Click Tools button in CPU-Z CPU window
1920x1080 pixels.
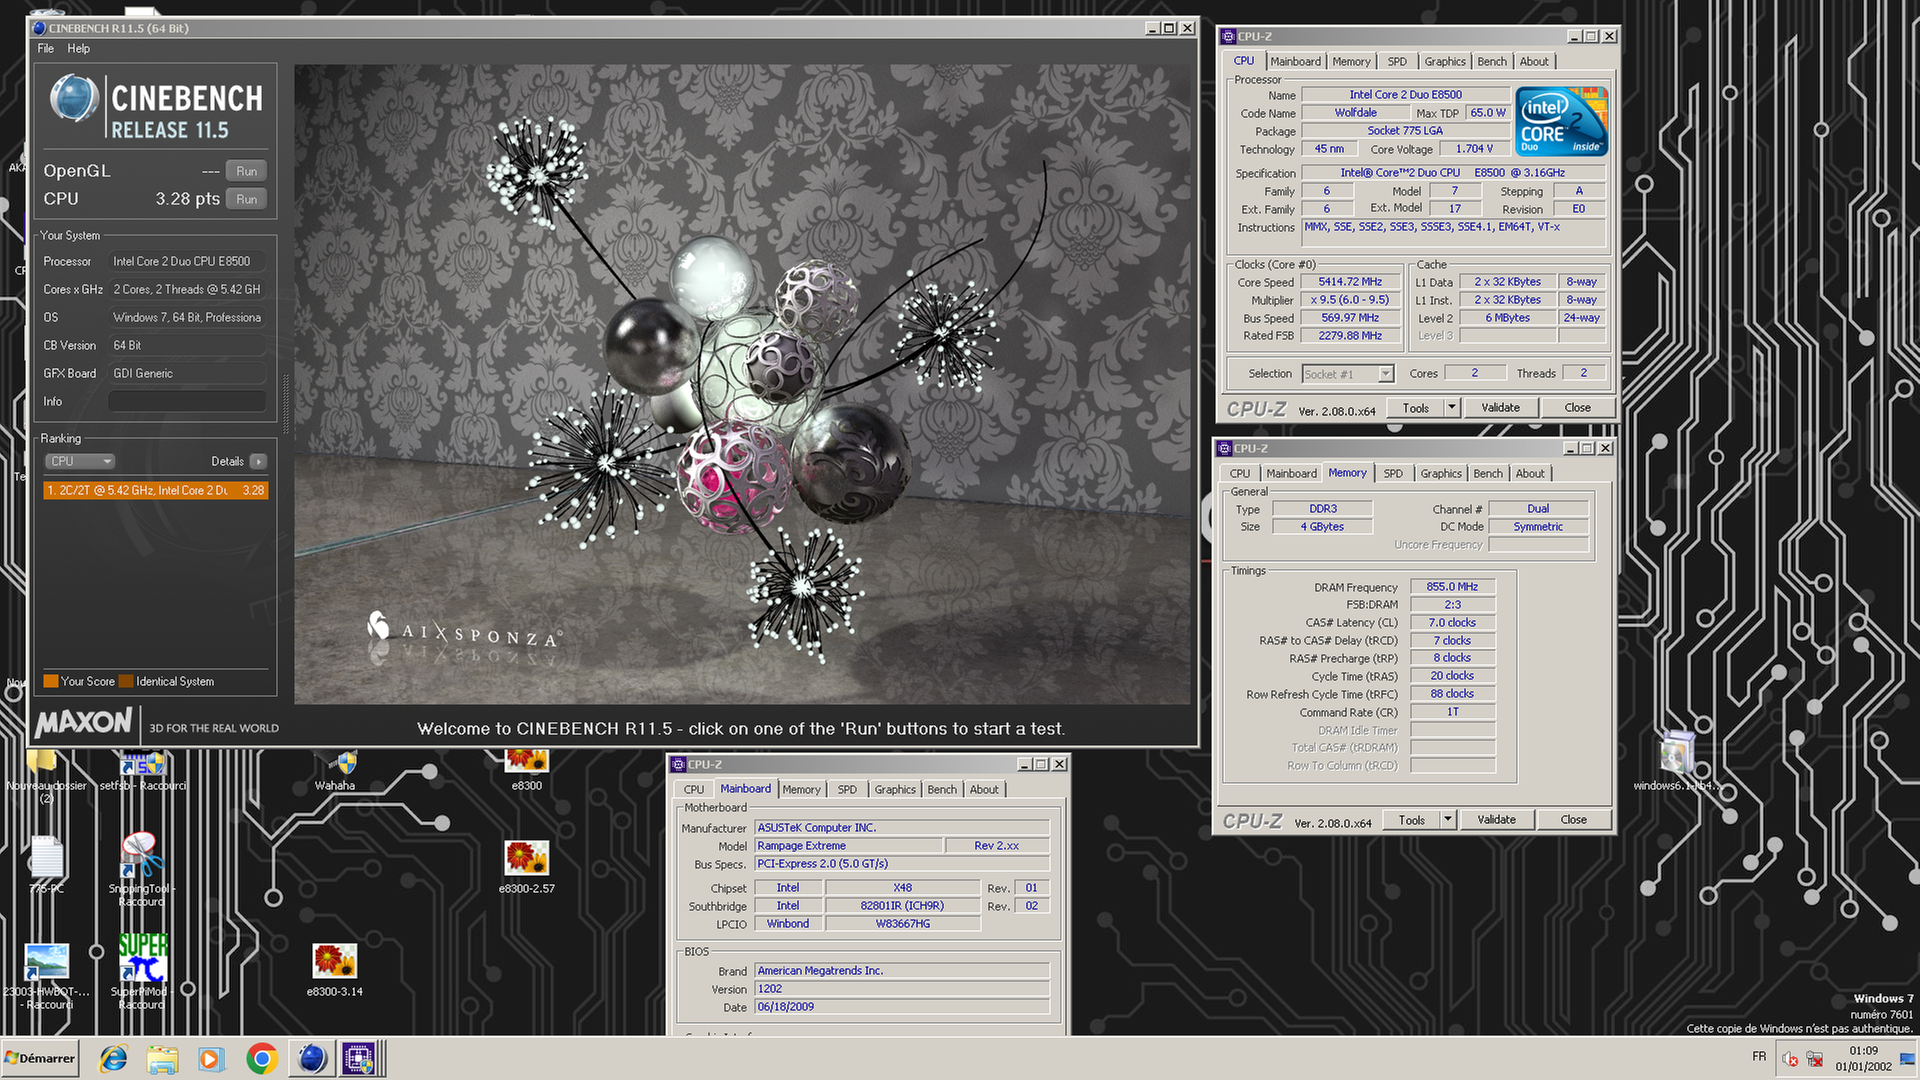1416,407
